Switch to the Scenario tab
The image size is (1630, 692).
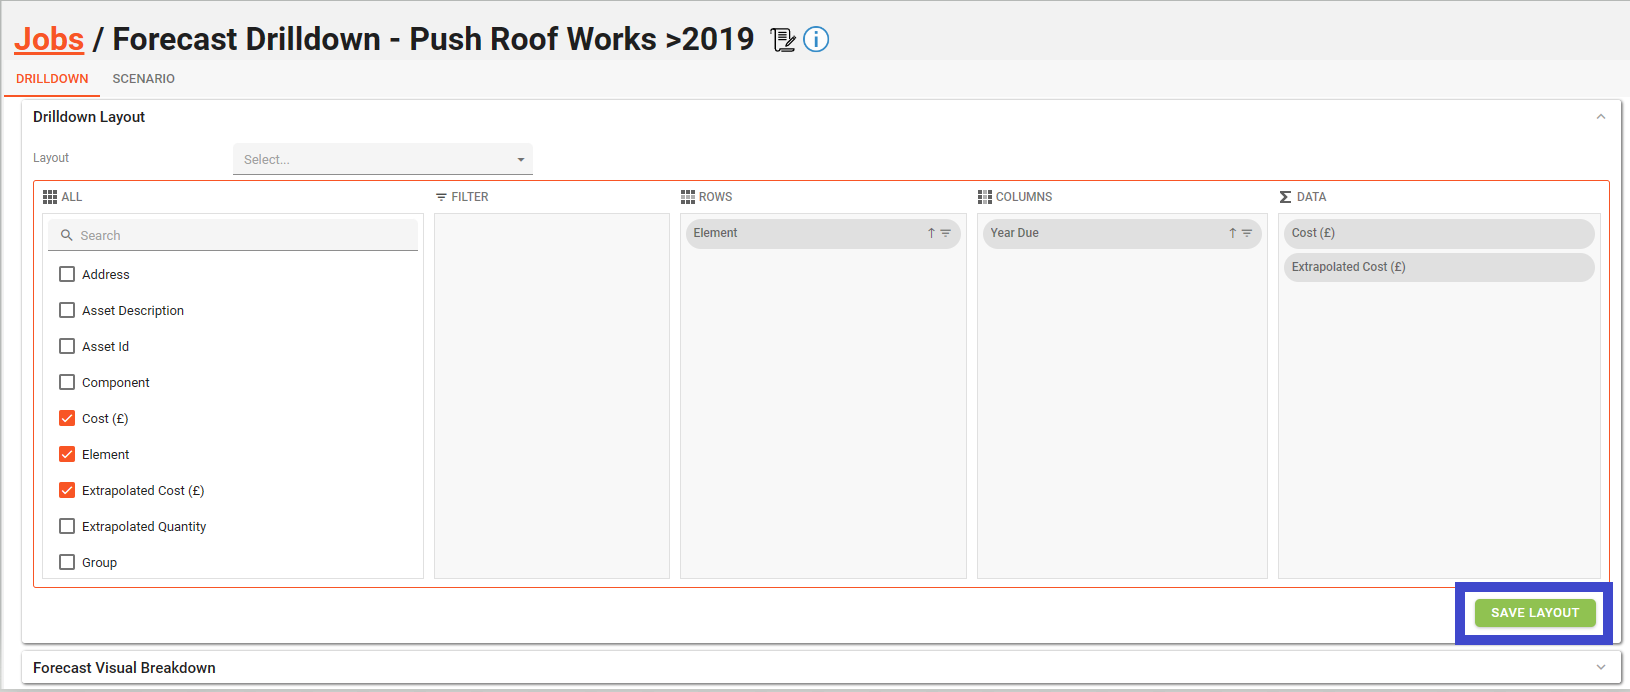tap(143, 79)
